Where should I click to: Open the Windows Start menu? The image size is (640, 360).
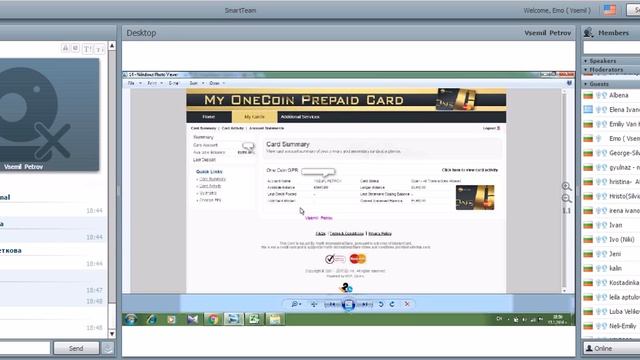point(131,319)
